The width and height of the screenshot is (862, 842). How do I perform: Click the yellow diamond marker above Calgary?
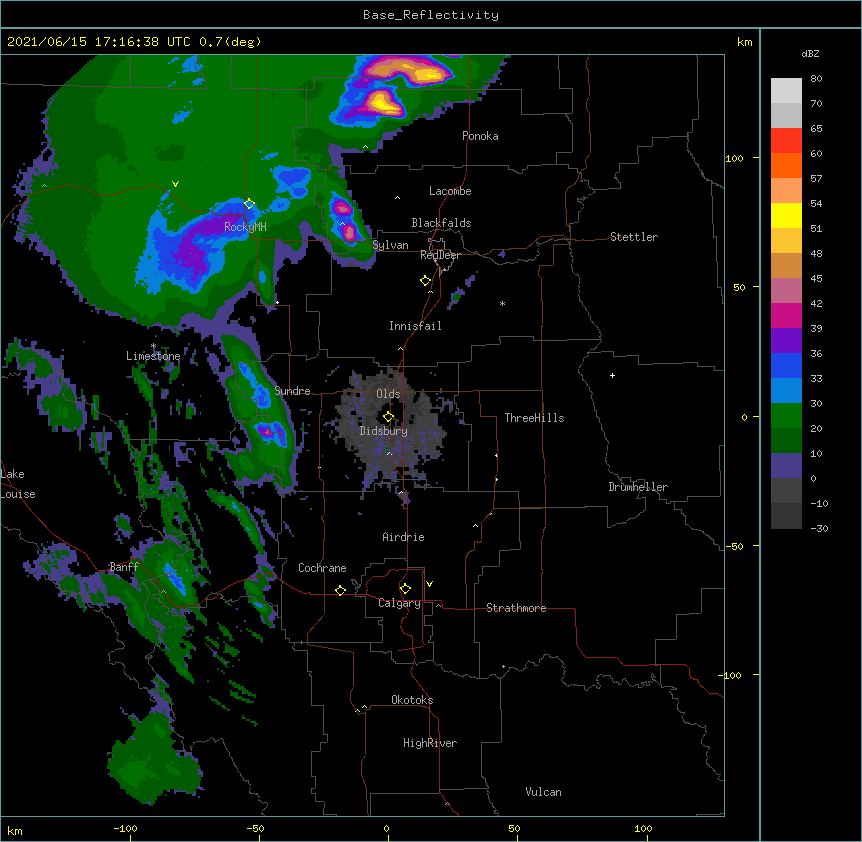tap(405, 589)
